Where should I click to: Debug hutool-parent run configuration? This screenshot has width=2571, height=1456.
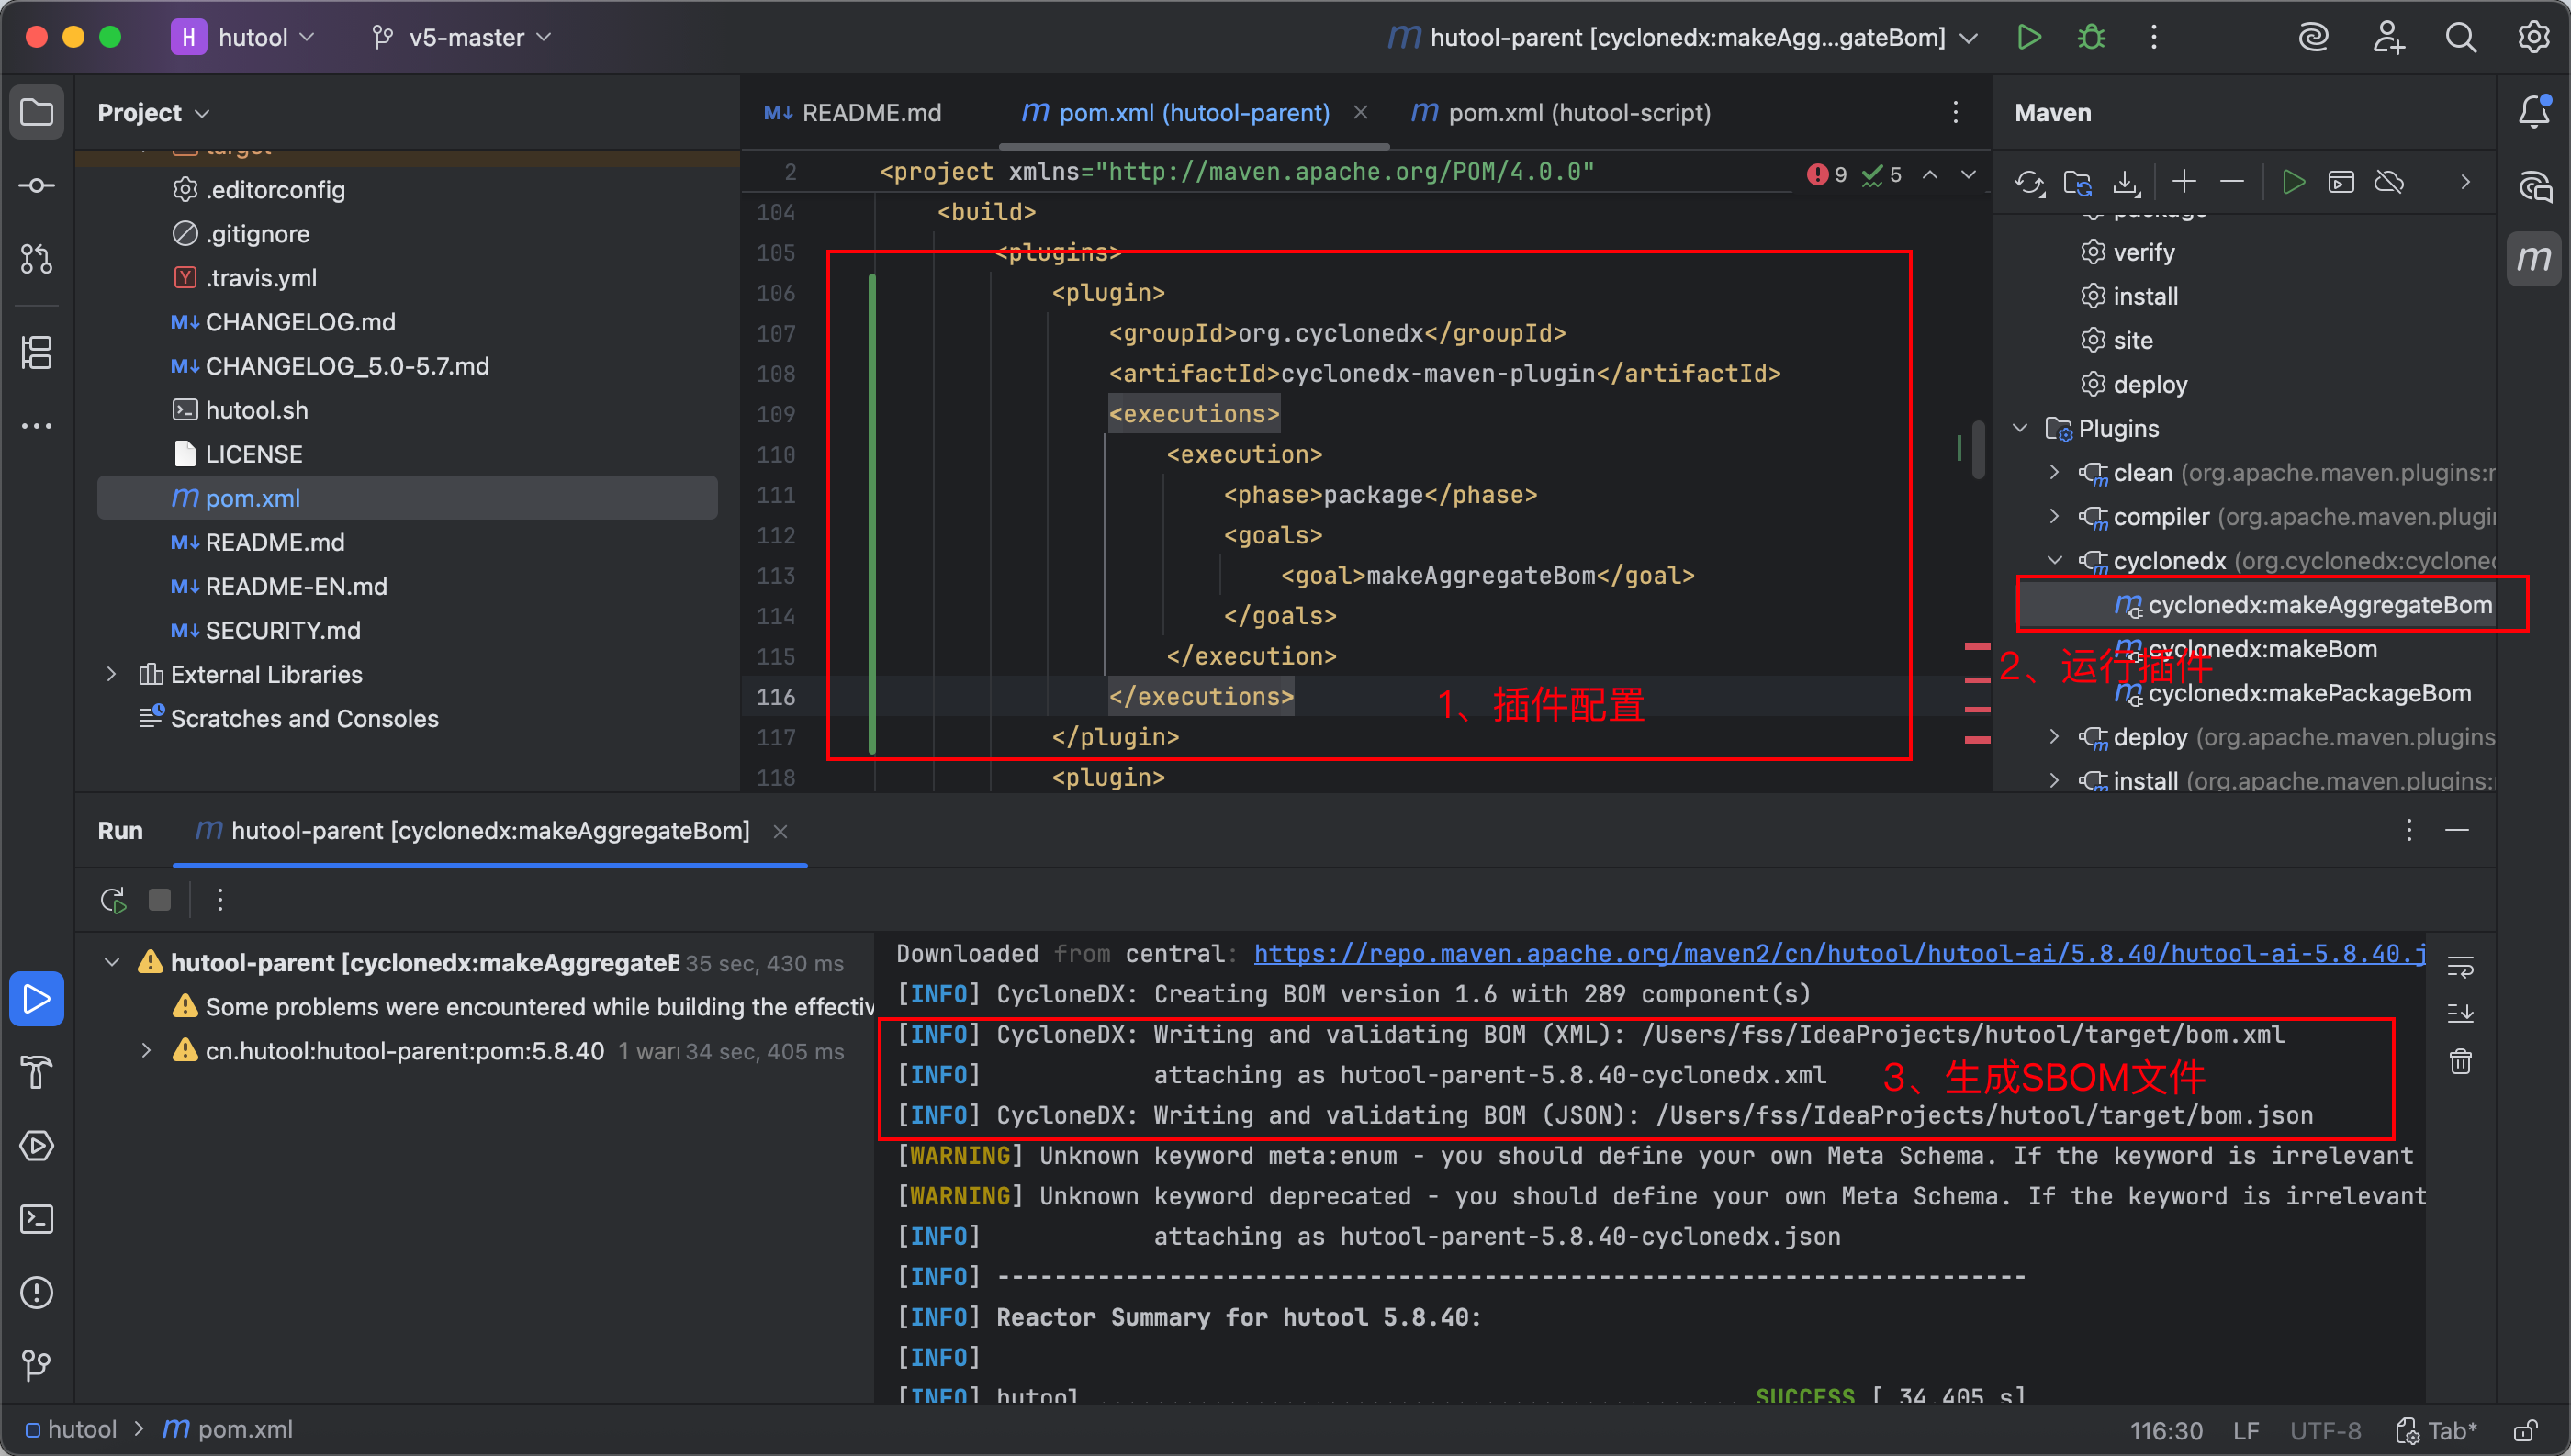tap(2091, 38)
